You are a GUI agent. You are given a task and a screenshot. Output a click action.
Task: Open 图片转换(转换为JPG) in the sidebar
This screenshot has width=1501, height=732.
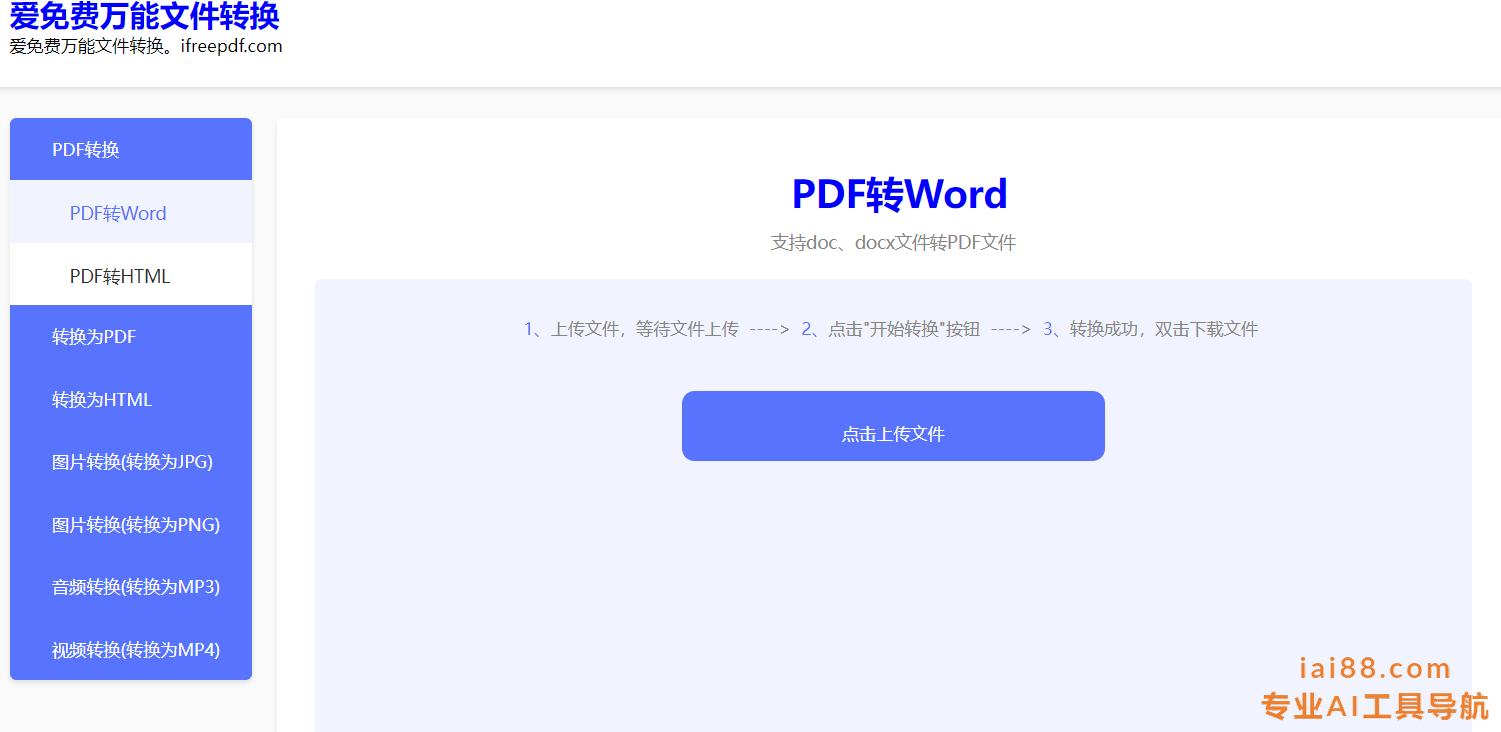pyautogui.click(x=132, y=462)
